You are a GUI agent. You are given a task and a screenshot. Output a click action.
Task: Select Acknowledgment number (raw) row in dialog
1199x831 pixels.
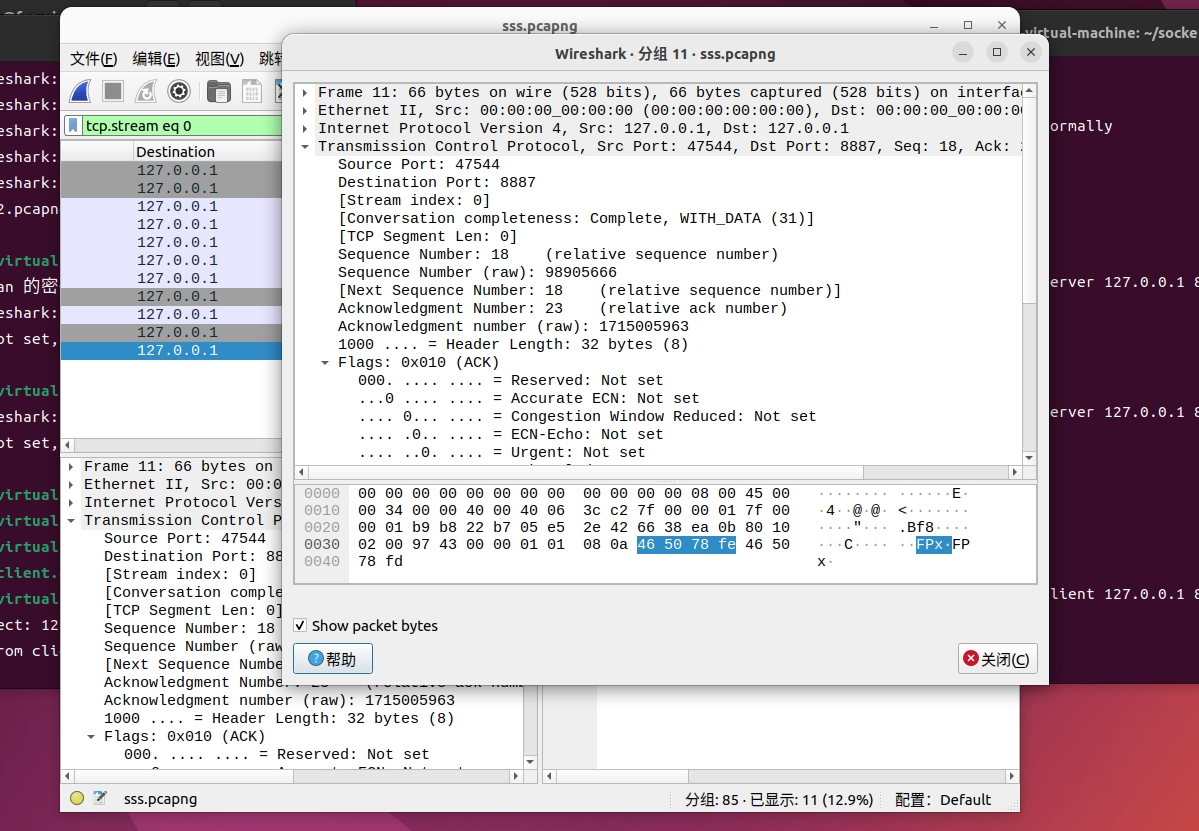pos(513,326)
